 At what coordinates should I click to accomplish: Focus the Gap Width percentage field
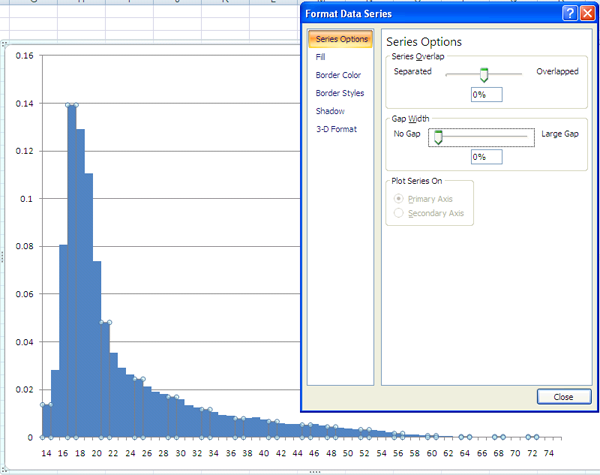[x=486, y=157]
